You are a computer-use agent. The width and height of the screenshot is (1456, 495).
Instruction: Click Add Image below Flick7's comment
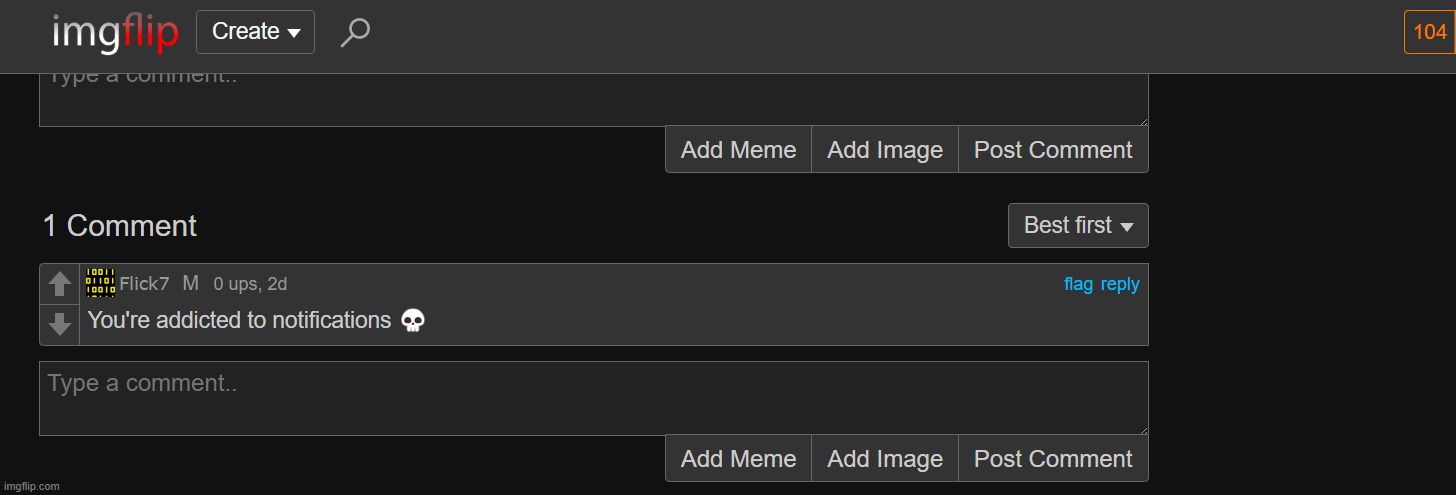885,459
